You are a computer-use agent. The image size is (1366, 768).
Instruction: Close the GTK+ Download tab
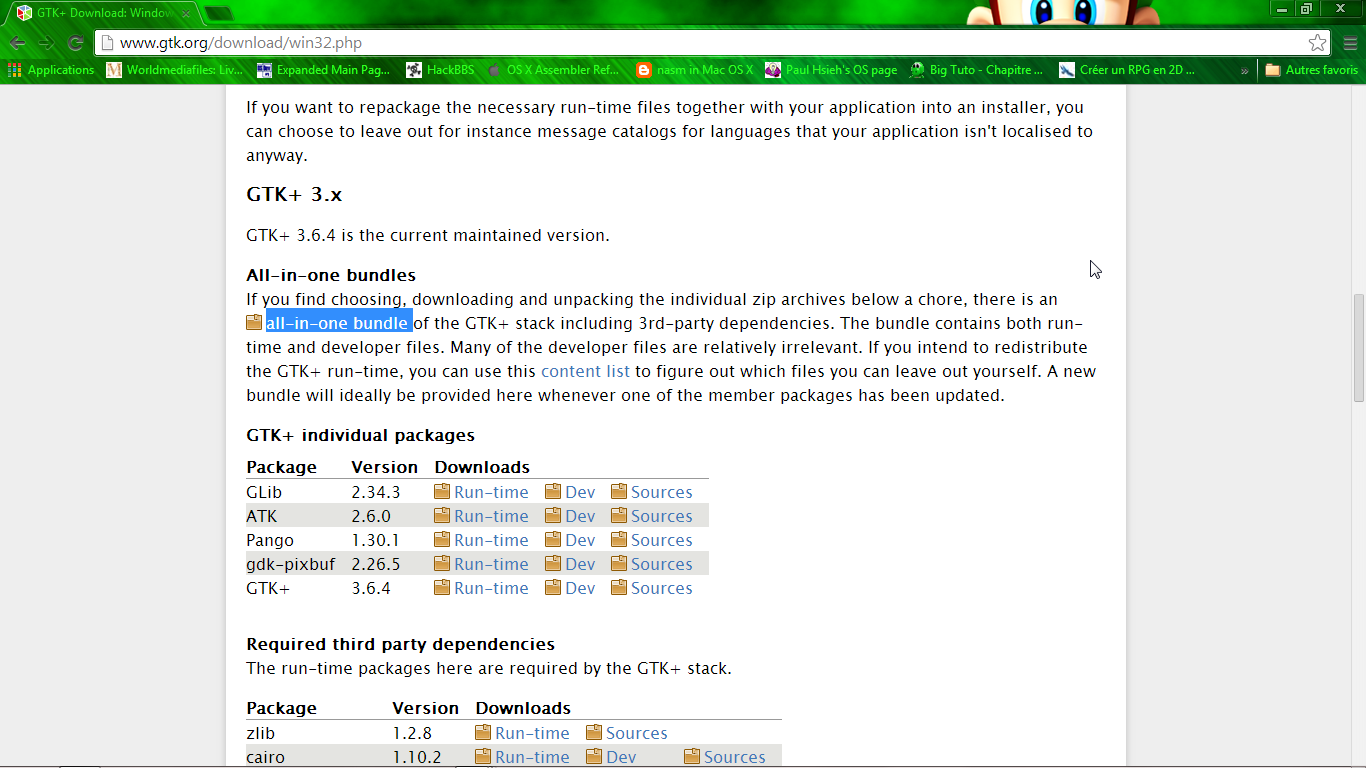pos(186,13)
